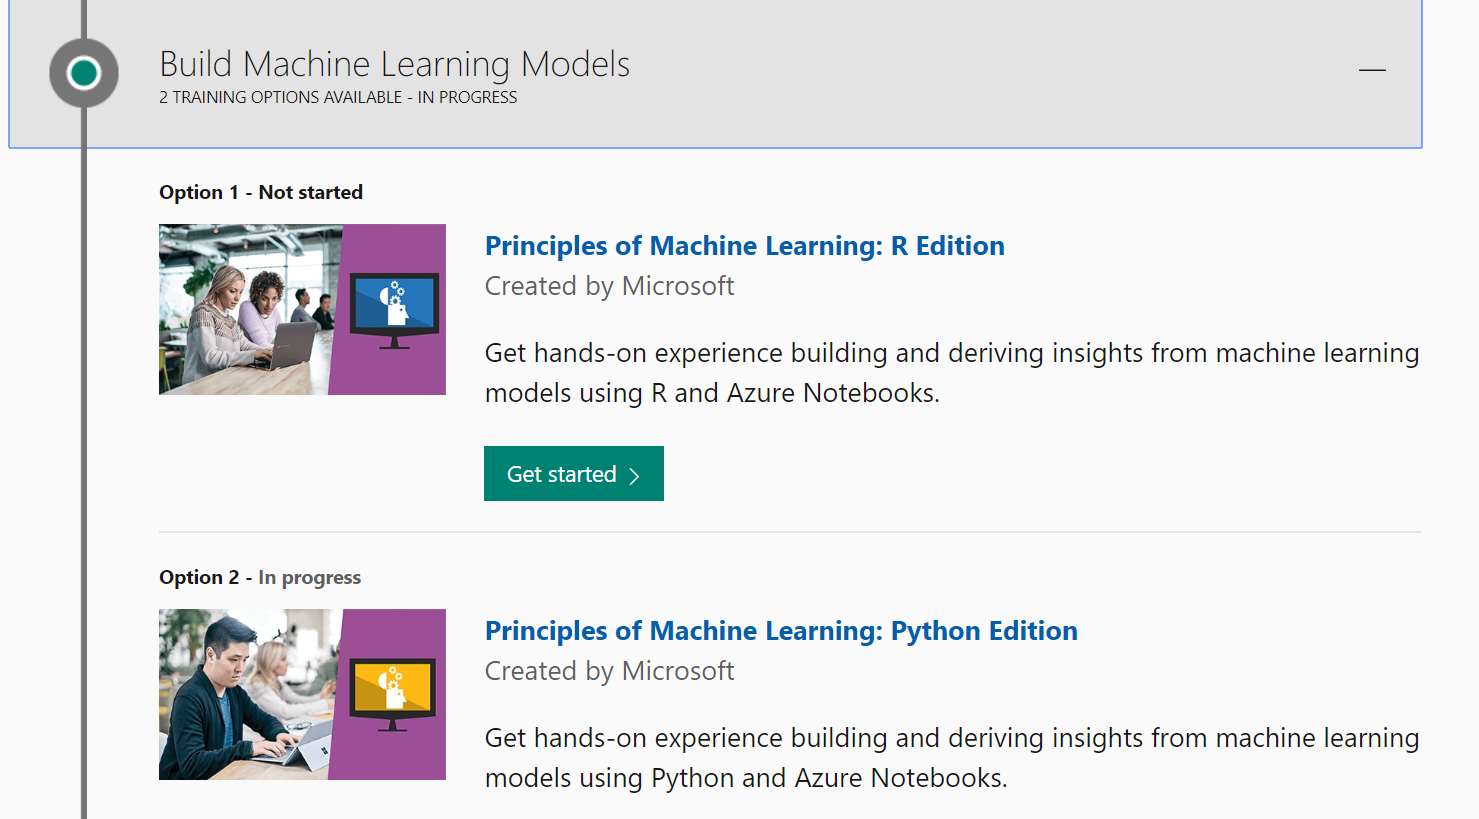Click Created by Microsoft under Python Edition
1479x819 pixels.
pos(609,671)
